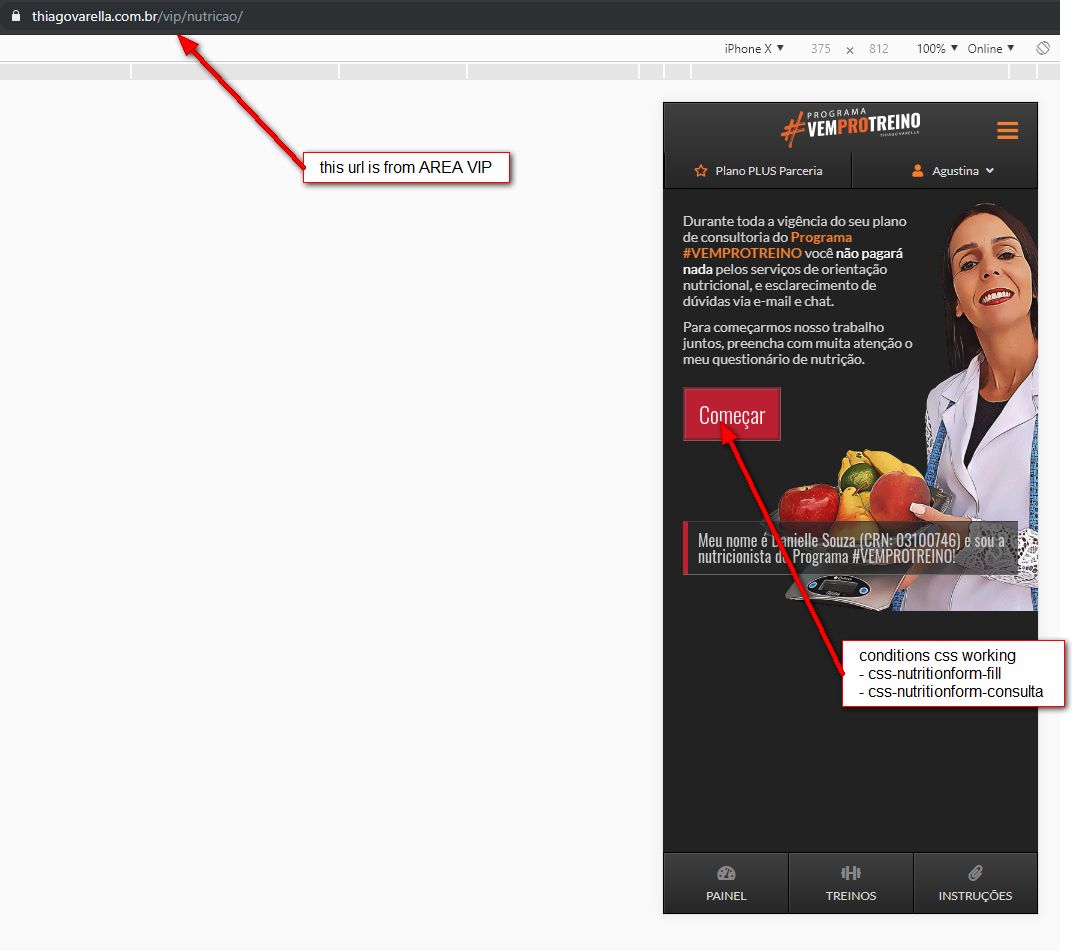Click the paragraph starting "Para começarmos nosso trabalho"
The image size is (1075, 951).
797,343
